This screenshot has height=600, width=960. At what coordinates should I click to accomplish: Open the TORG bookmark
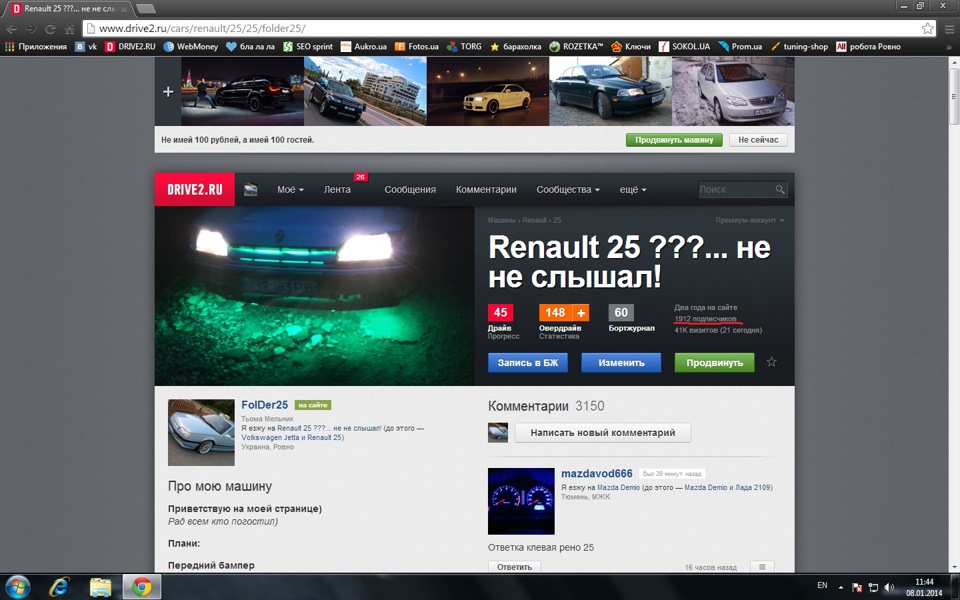pyautogui.click(x=464, y=47)
